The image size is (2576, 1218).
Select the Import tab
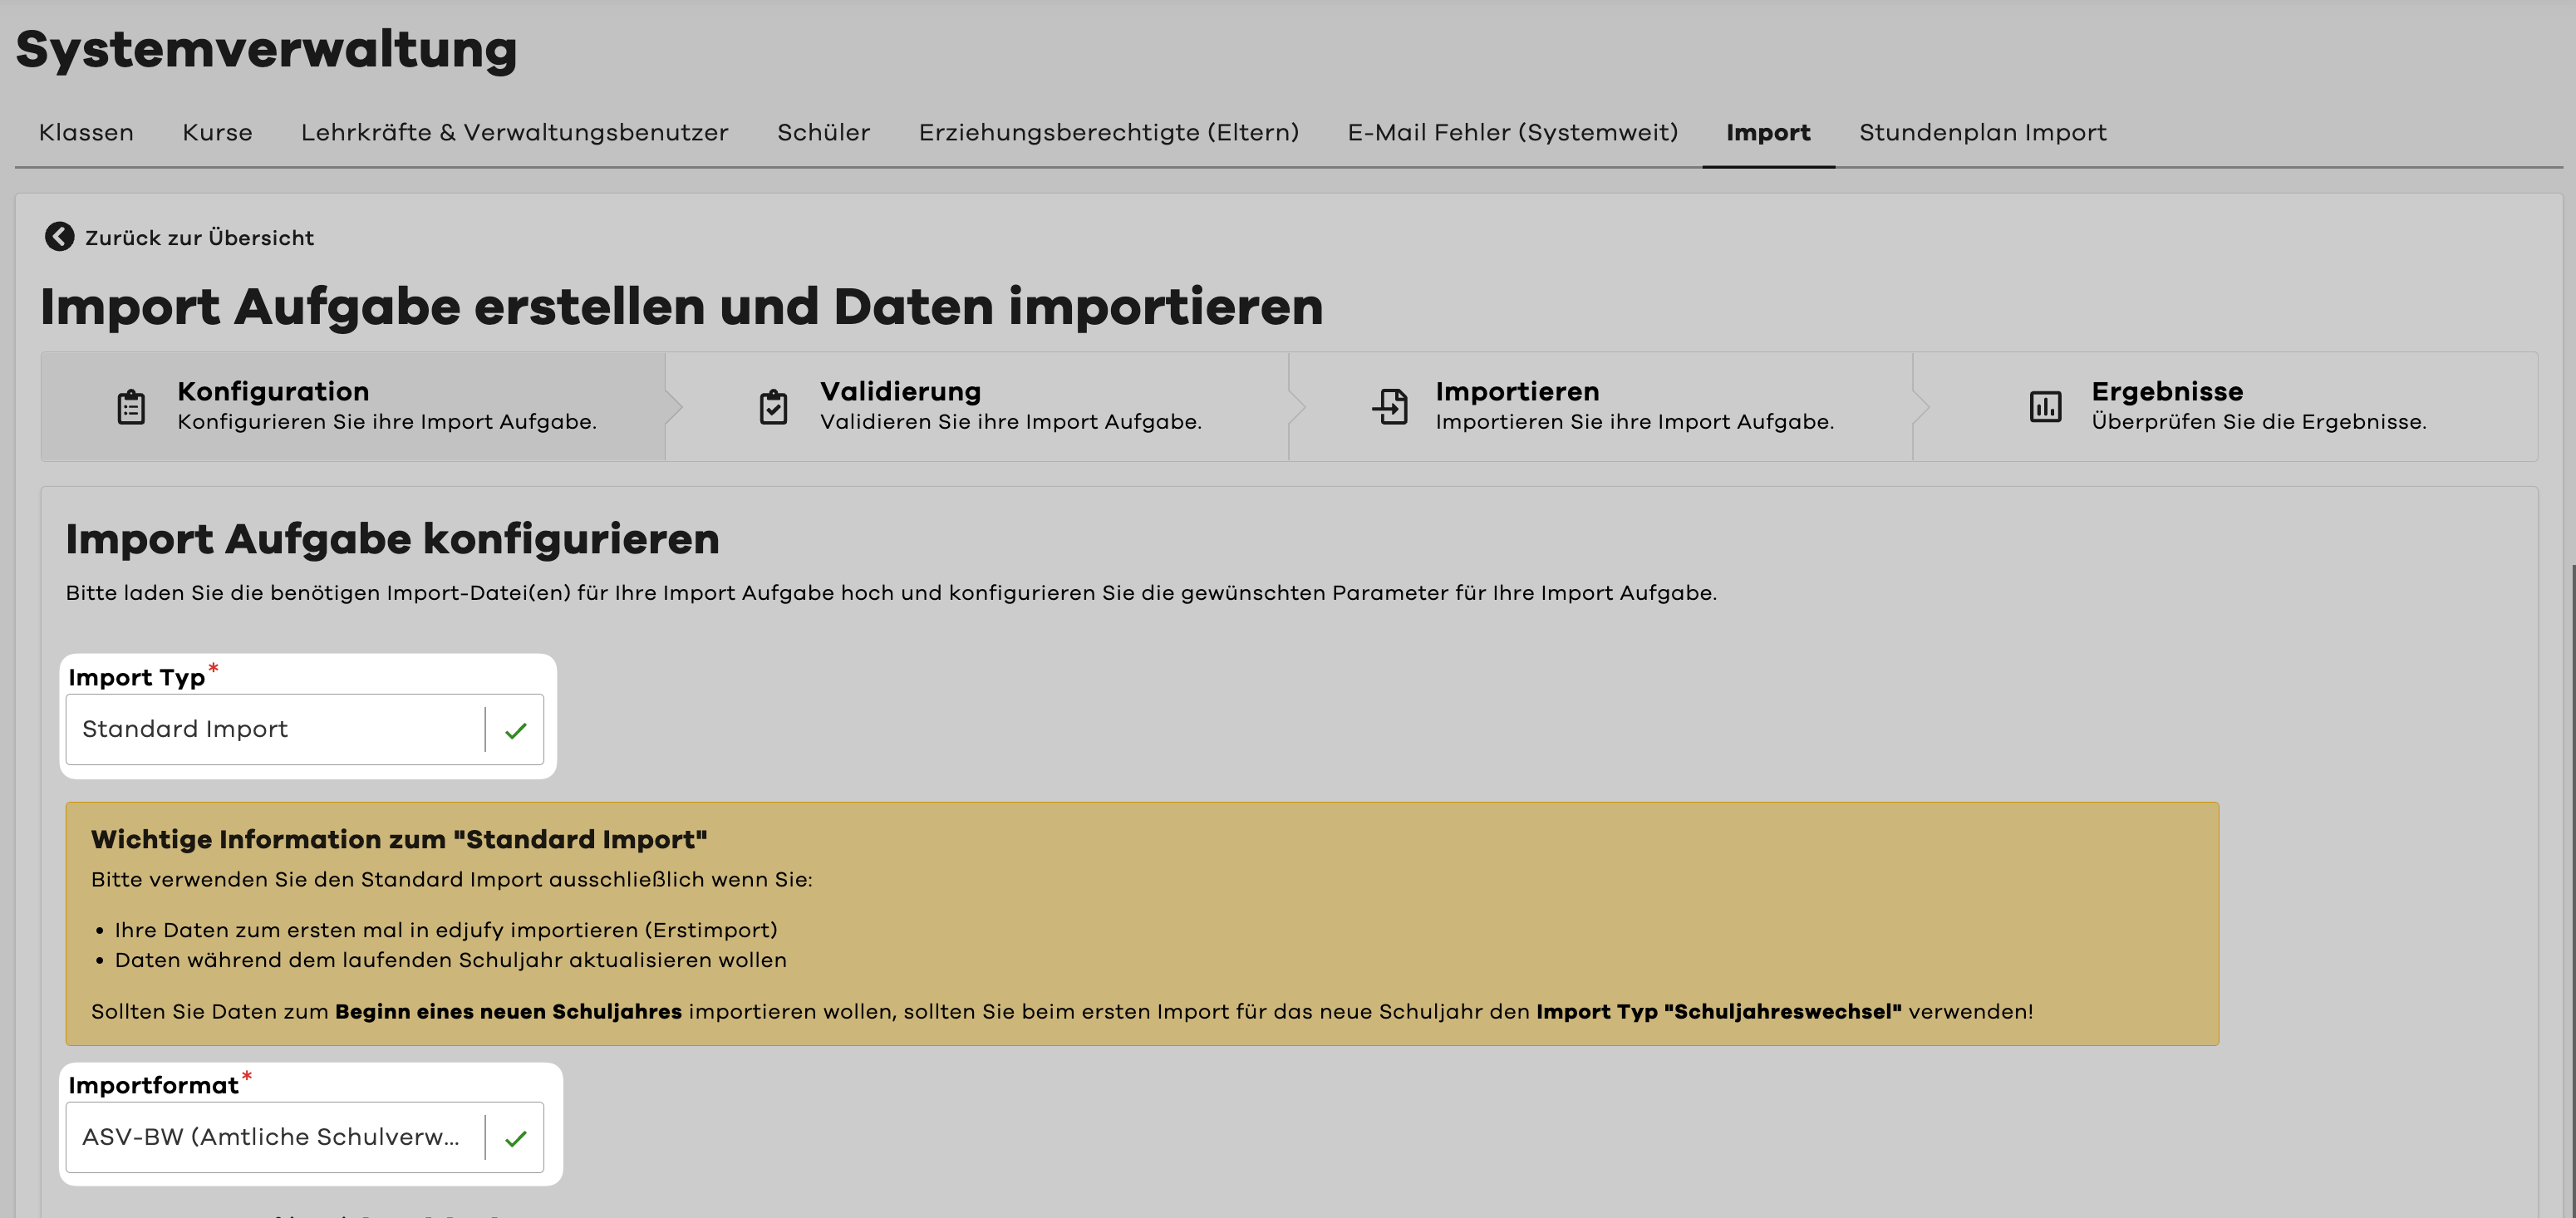[x=1768, y=133]
